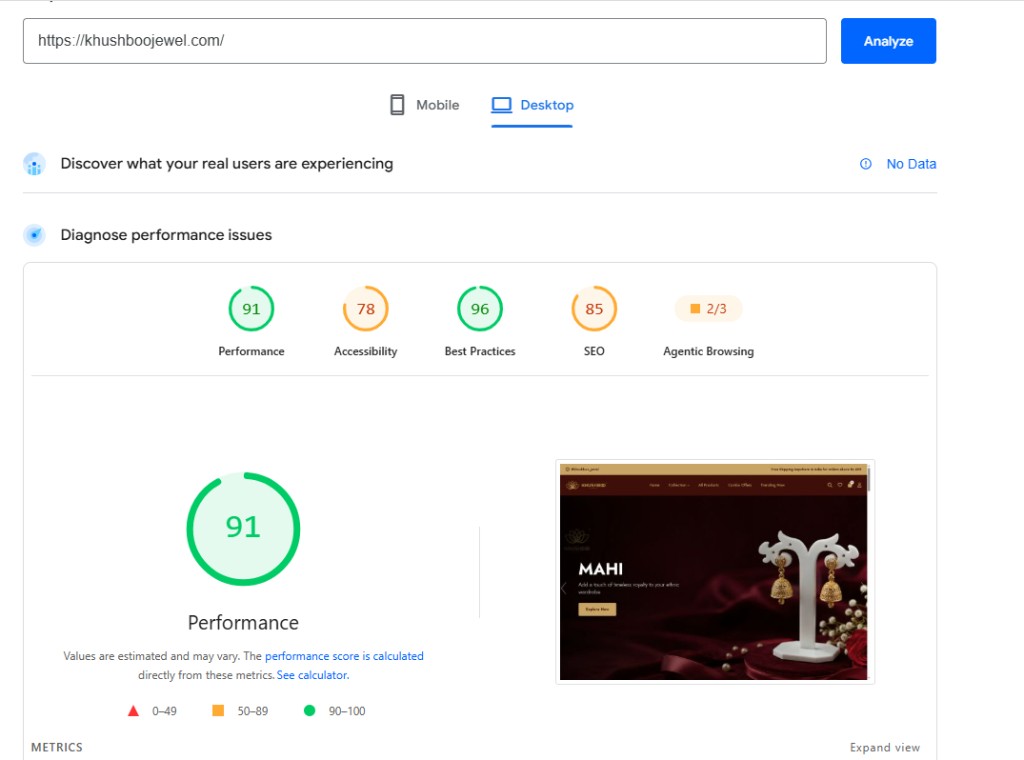The image size is (1024, 760).
Task: Click the large 'Performance' title text
Action: tap(243, 623)
